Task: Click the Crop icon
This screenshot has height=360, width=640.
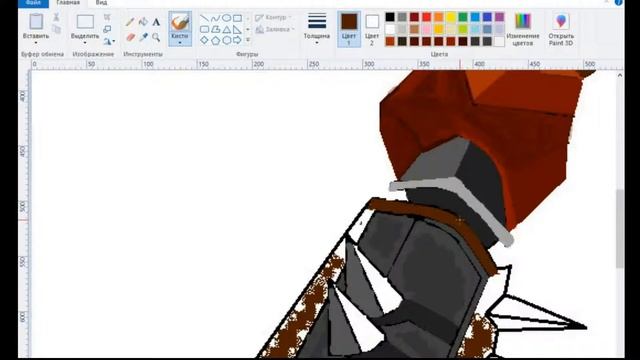Action: (x=107, y=17)
